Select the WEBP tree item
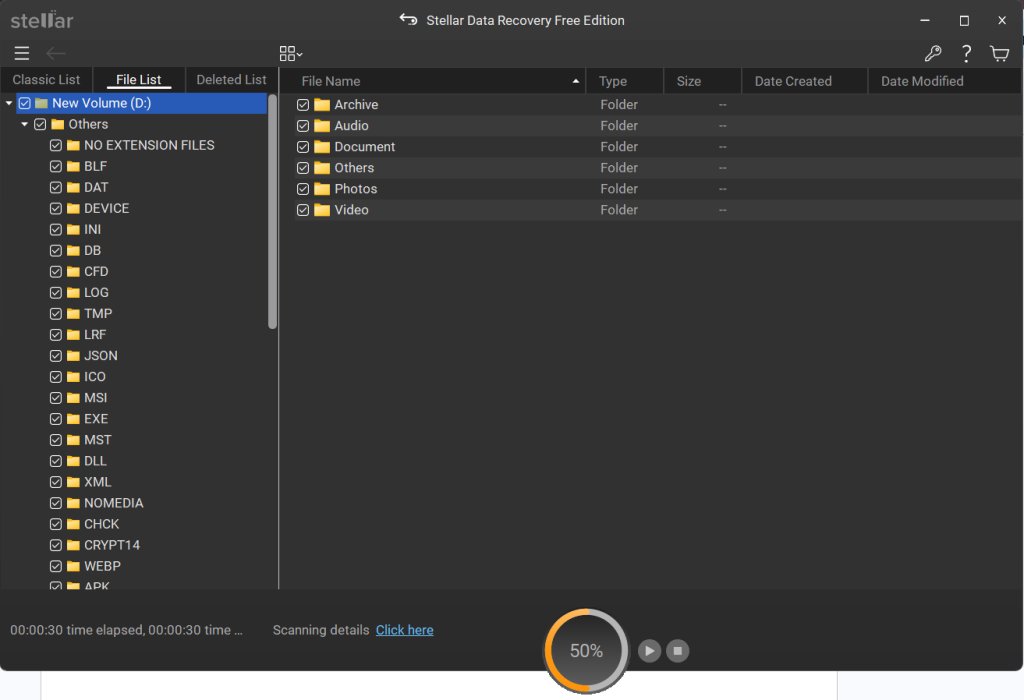 (103, 566)
